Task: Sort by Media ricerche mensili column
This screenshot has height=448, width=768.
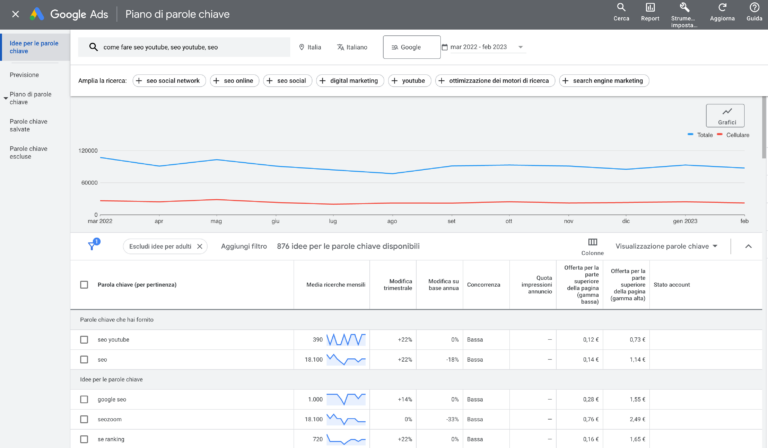Action: pos(336,284)
